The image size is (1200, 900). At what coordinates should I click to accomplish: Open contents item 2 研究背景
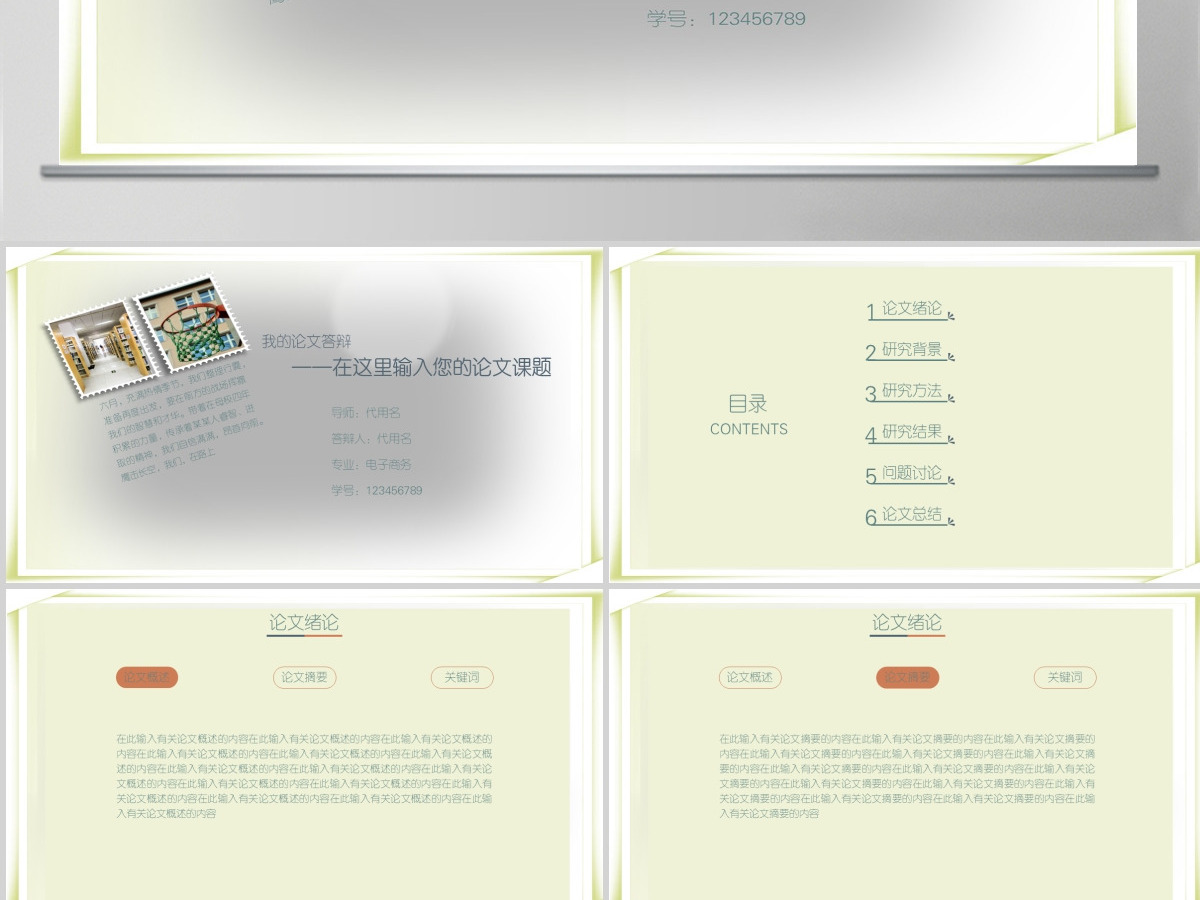click(909, 351)
